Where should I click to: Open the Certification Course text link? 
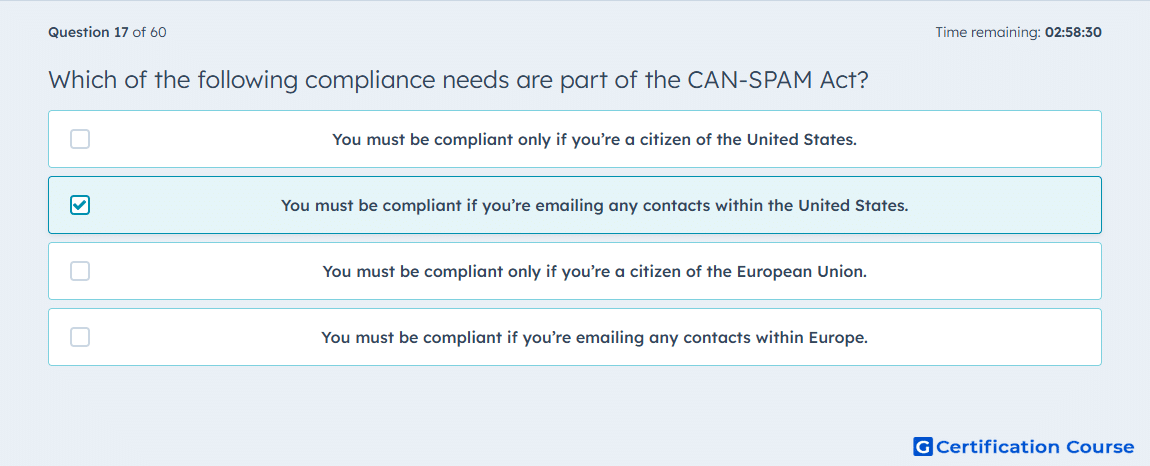click(x=1035, y=447)
